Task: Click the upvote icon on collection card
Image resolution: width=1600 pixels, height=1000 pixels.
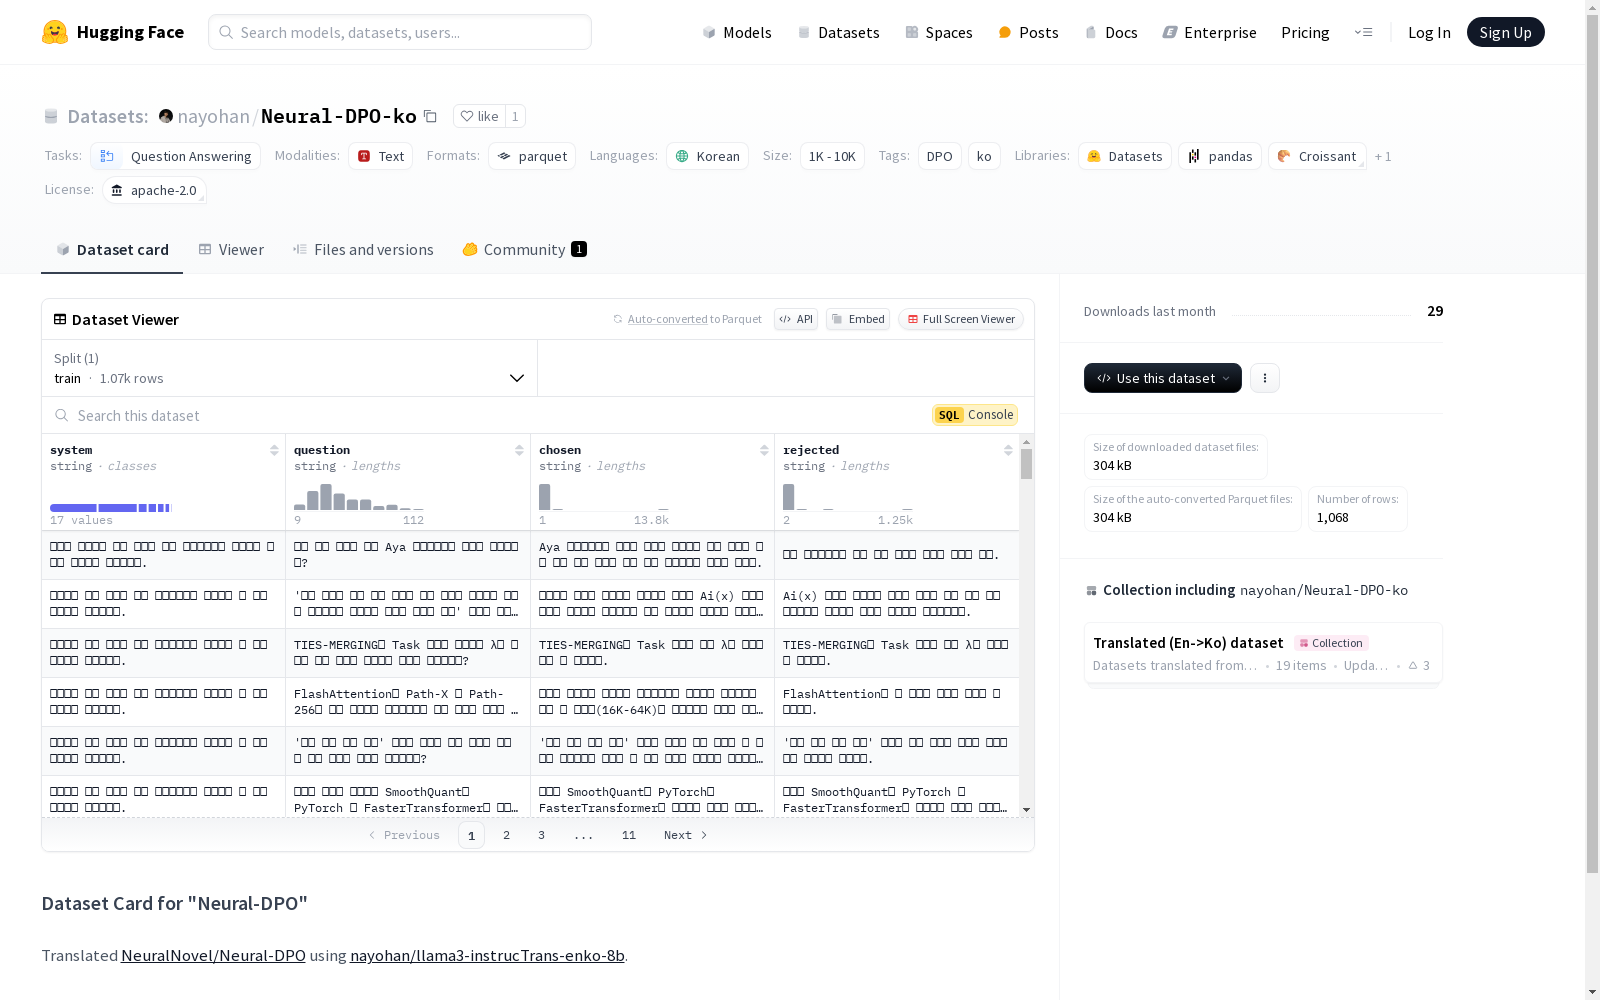Action: [x=1413, y=665]
